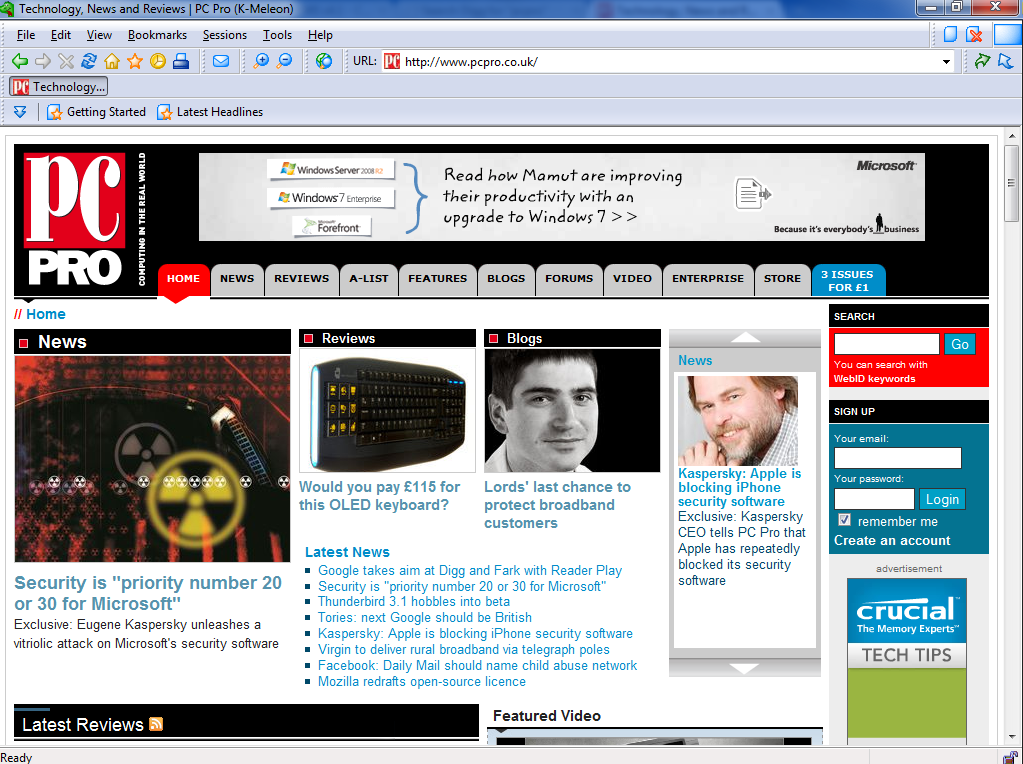Image resolution: width=1023 pixels, height=764 pixels.
Task: Open the VIDEO navigation tab
Action: pyautogui.click(x=632, y=279)
